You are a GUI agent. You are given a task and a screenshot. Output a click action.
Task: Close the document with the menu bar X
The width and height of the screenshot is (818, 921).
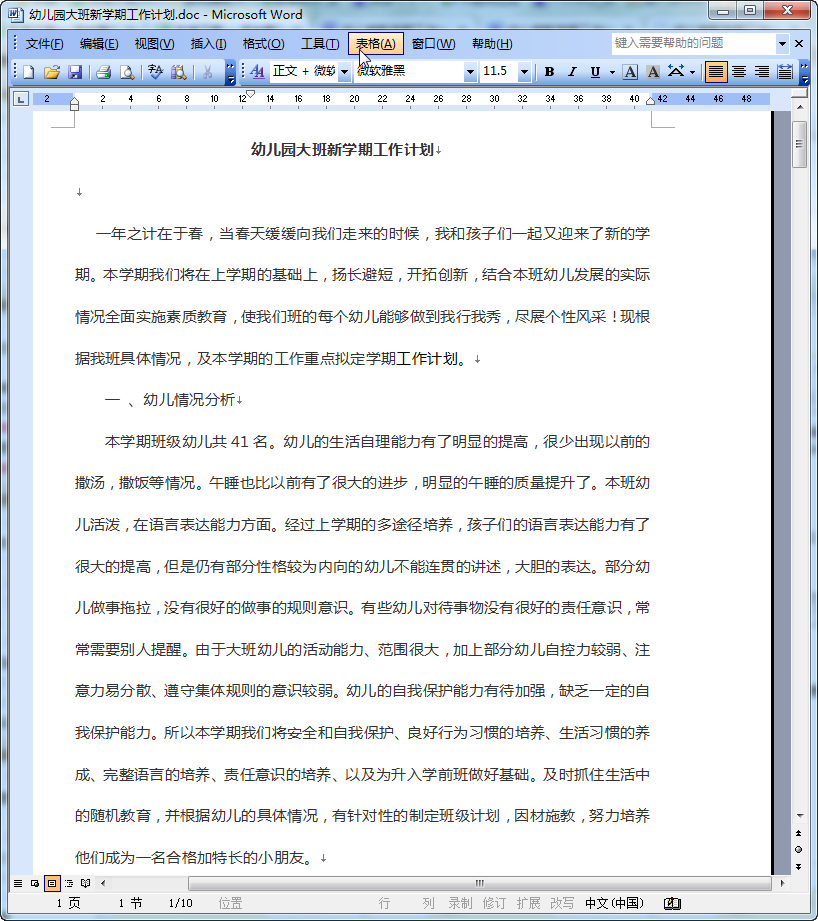click(799, 43)
